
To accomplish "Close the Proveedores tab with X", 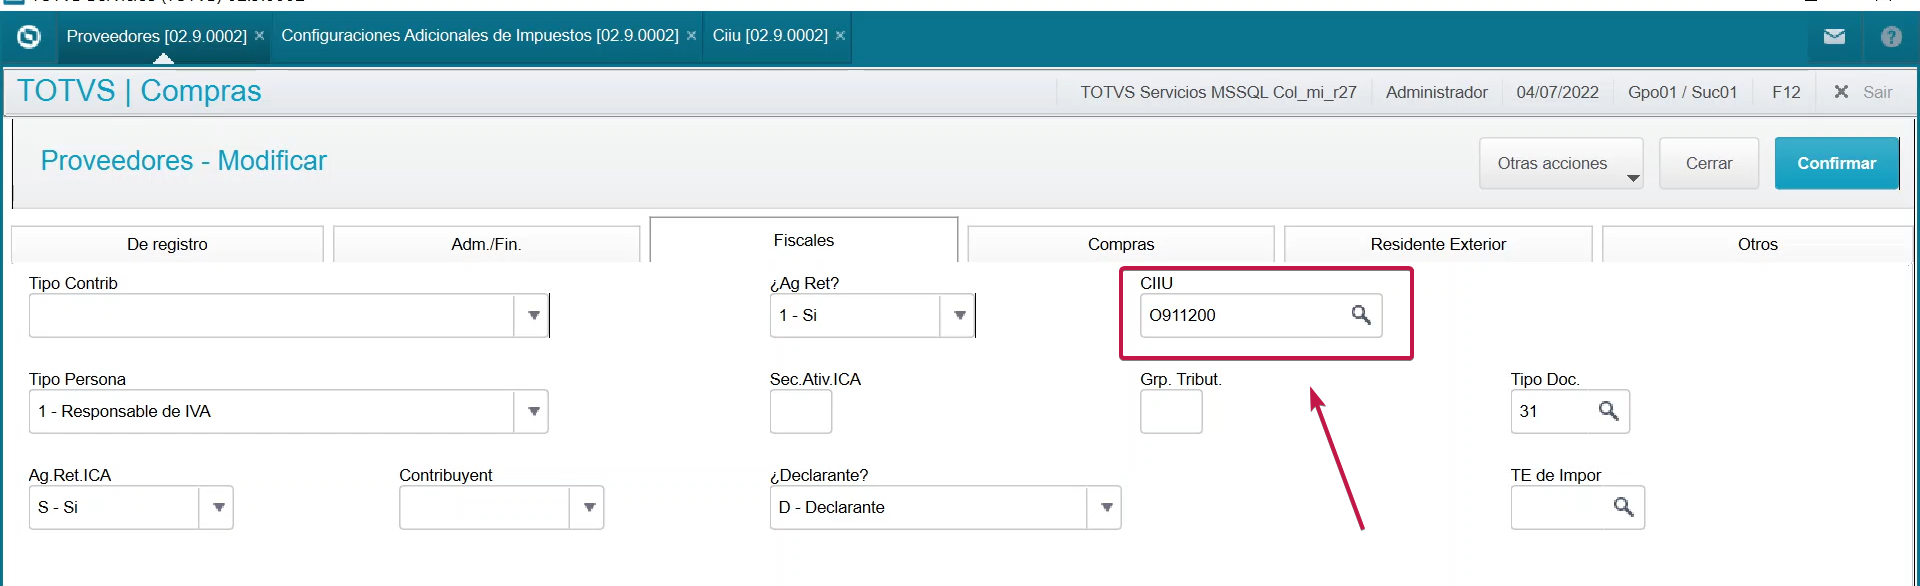I will 260,36.
